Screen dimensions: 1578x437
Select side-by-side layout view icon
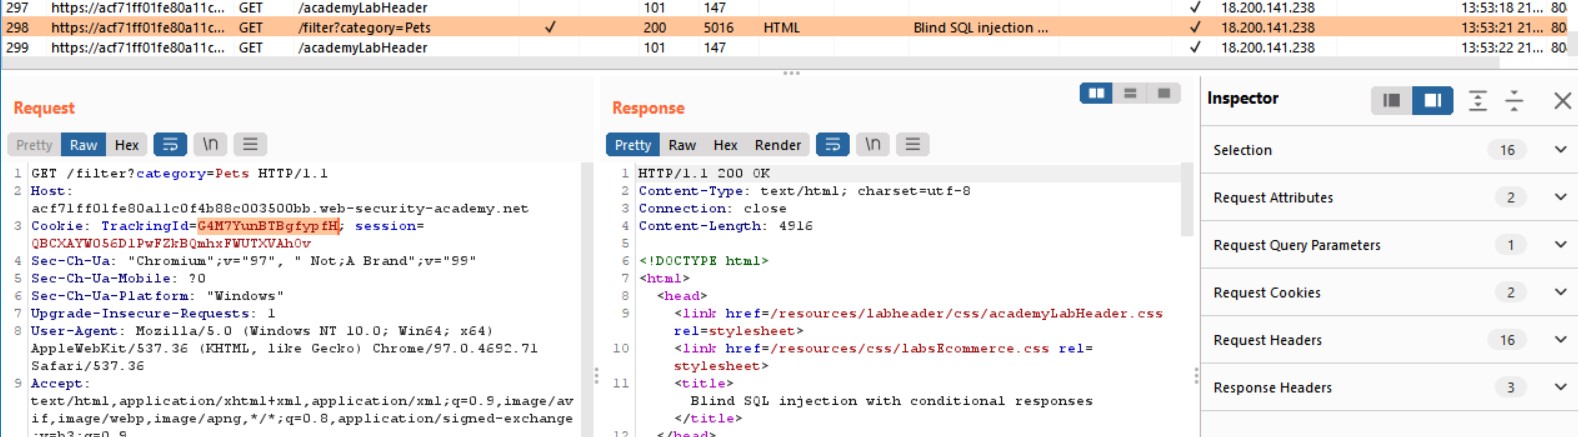pos(1096,93)
